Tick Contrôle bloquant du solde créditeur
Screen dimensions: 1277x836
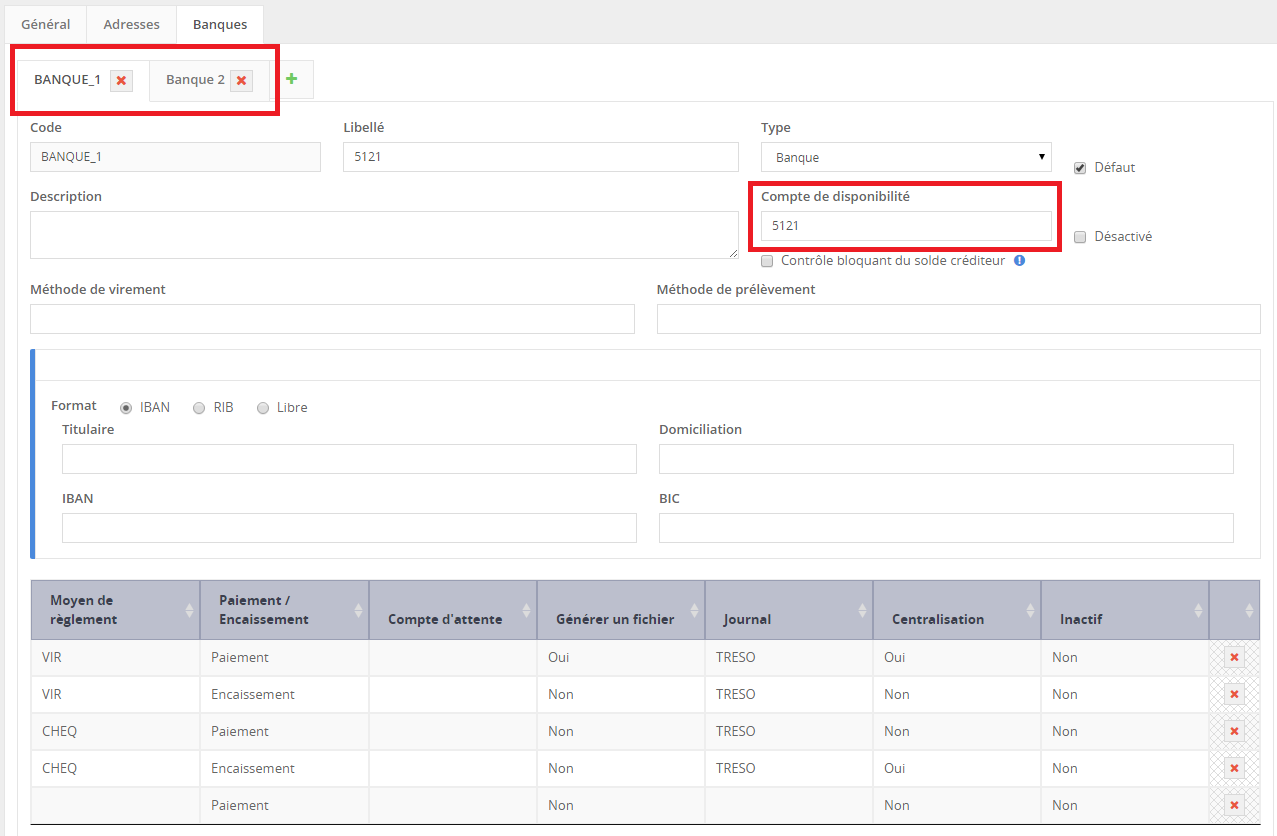pos(767,261)
